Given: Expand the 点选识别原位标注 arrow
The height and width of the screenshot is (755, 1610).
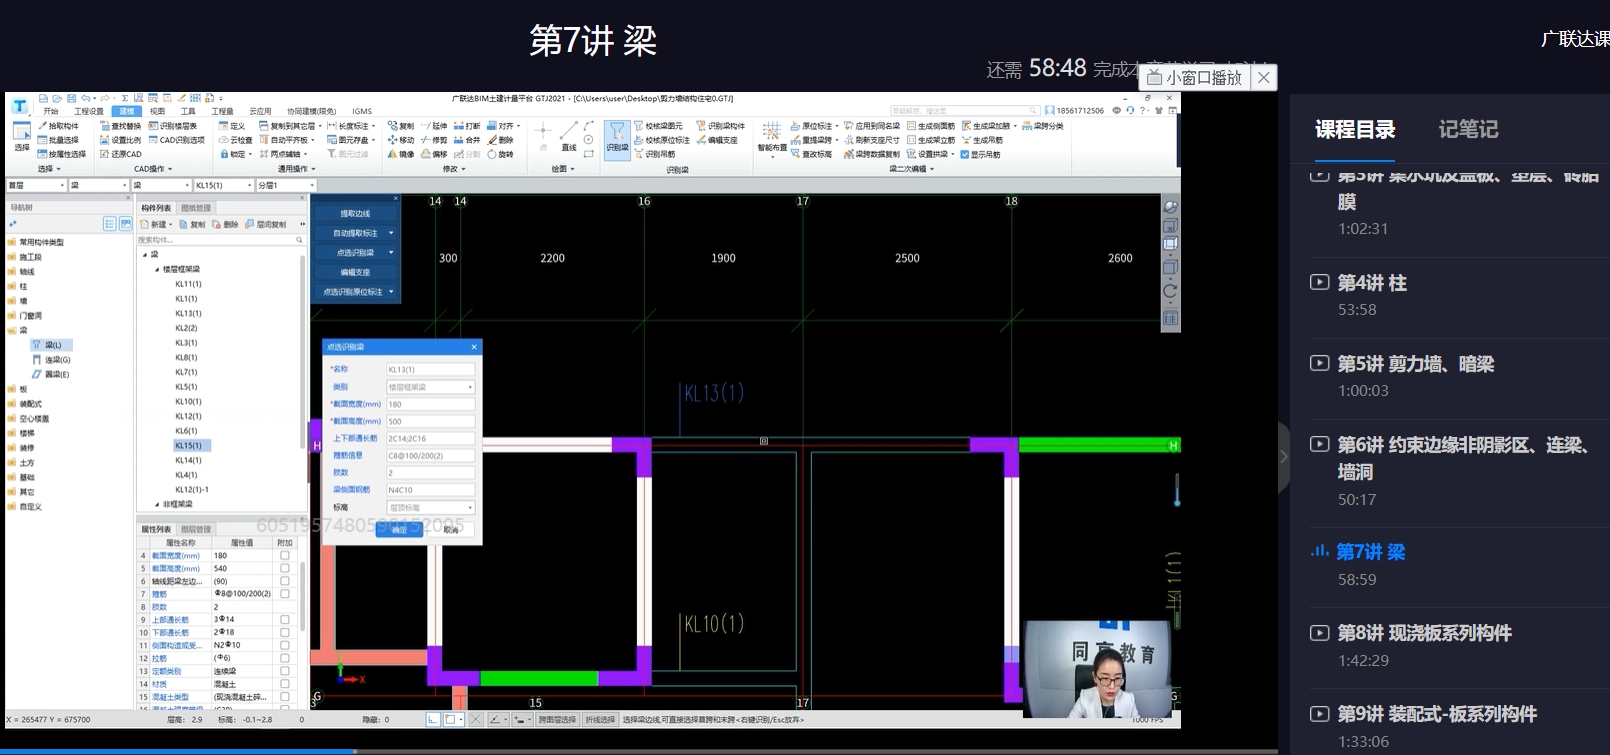Looking at the screenshot, I should tap(391, 292).
